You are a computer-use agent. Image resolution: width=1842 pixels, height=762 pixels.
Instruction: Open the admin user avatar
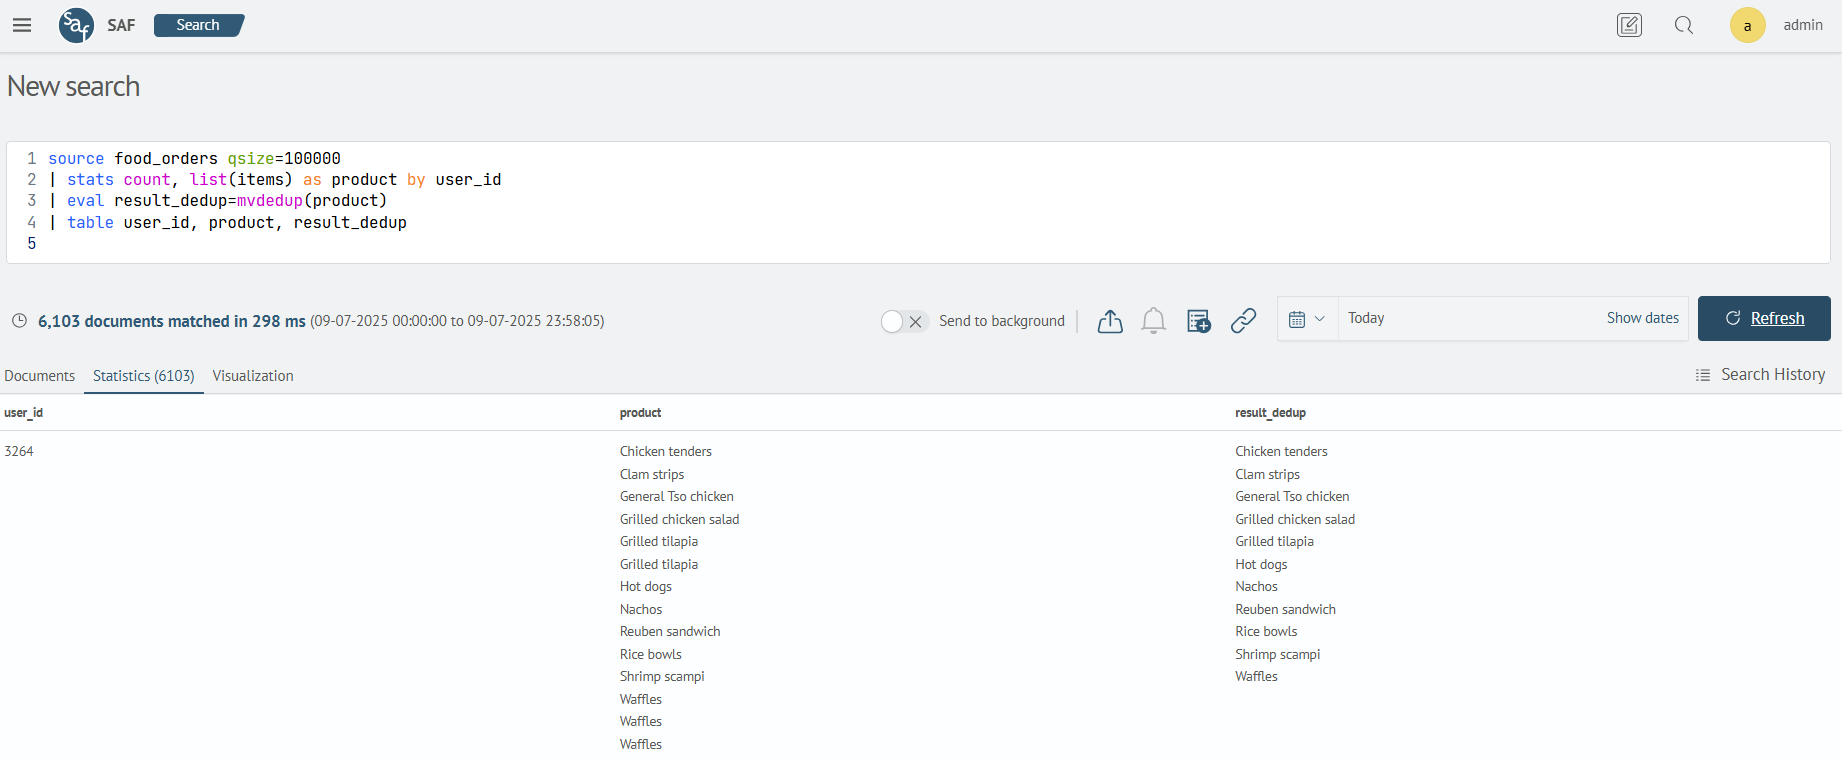pos(1747,25)
